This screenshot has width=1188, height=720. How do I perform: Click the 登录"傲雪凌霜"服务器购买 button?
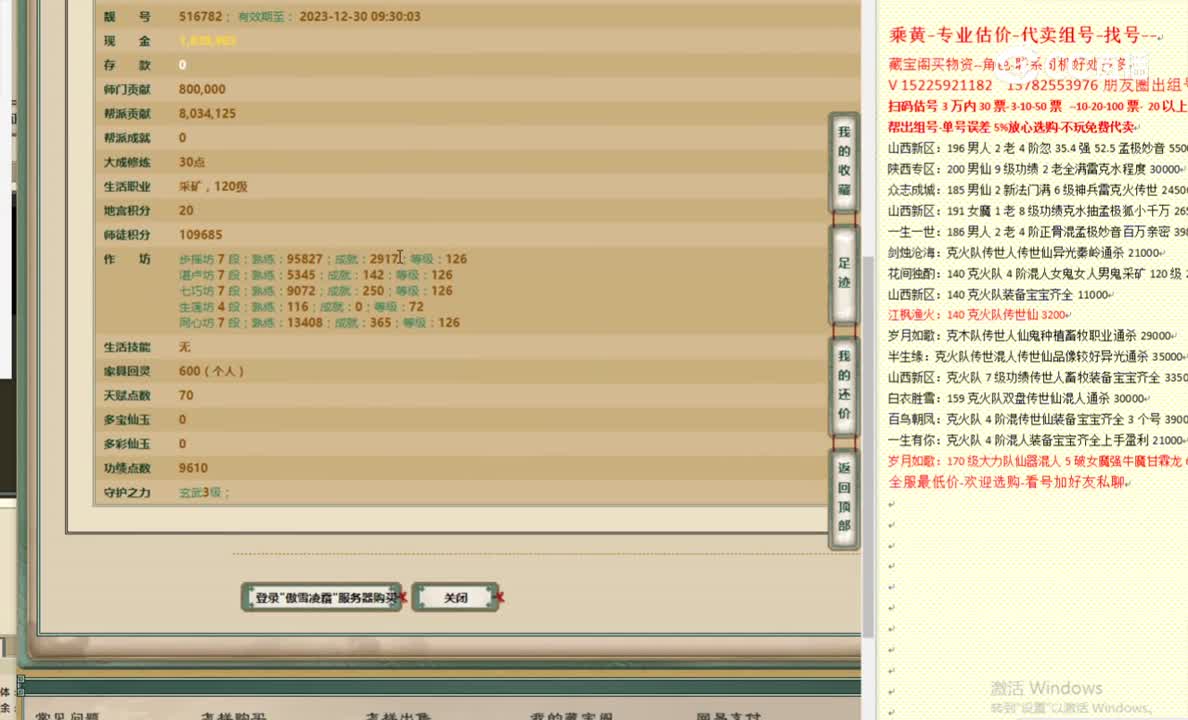(321, 597)
